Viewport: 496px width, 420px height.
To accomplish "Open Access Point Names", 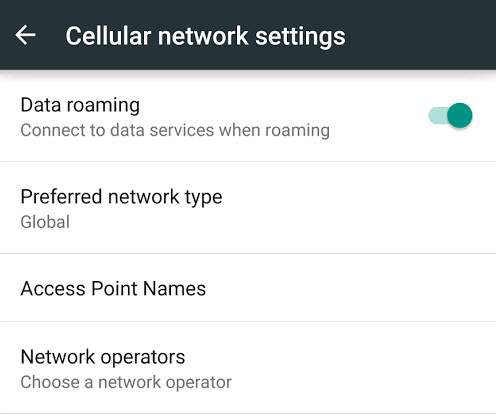I will coord(248,288).
